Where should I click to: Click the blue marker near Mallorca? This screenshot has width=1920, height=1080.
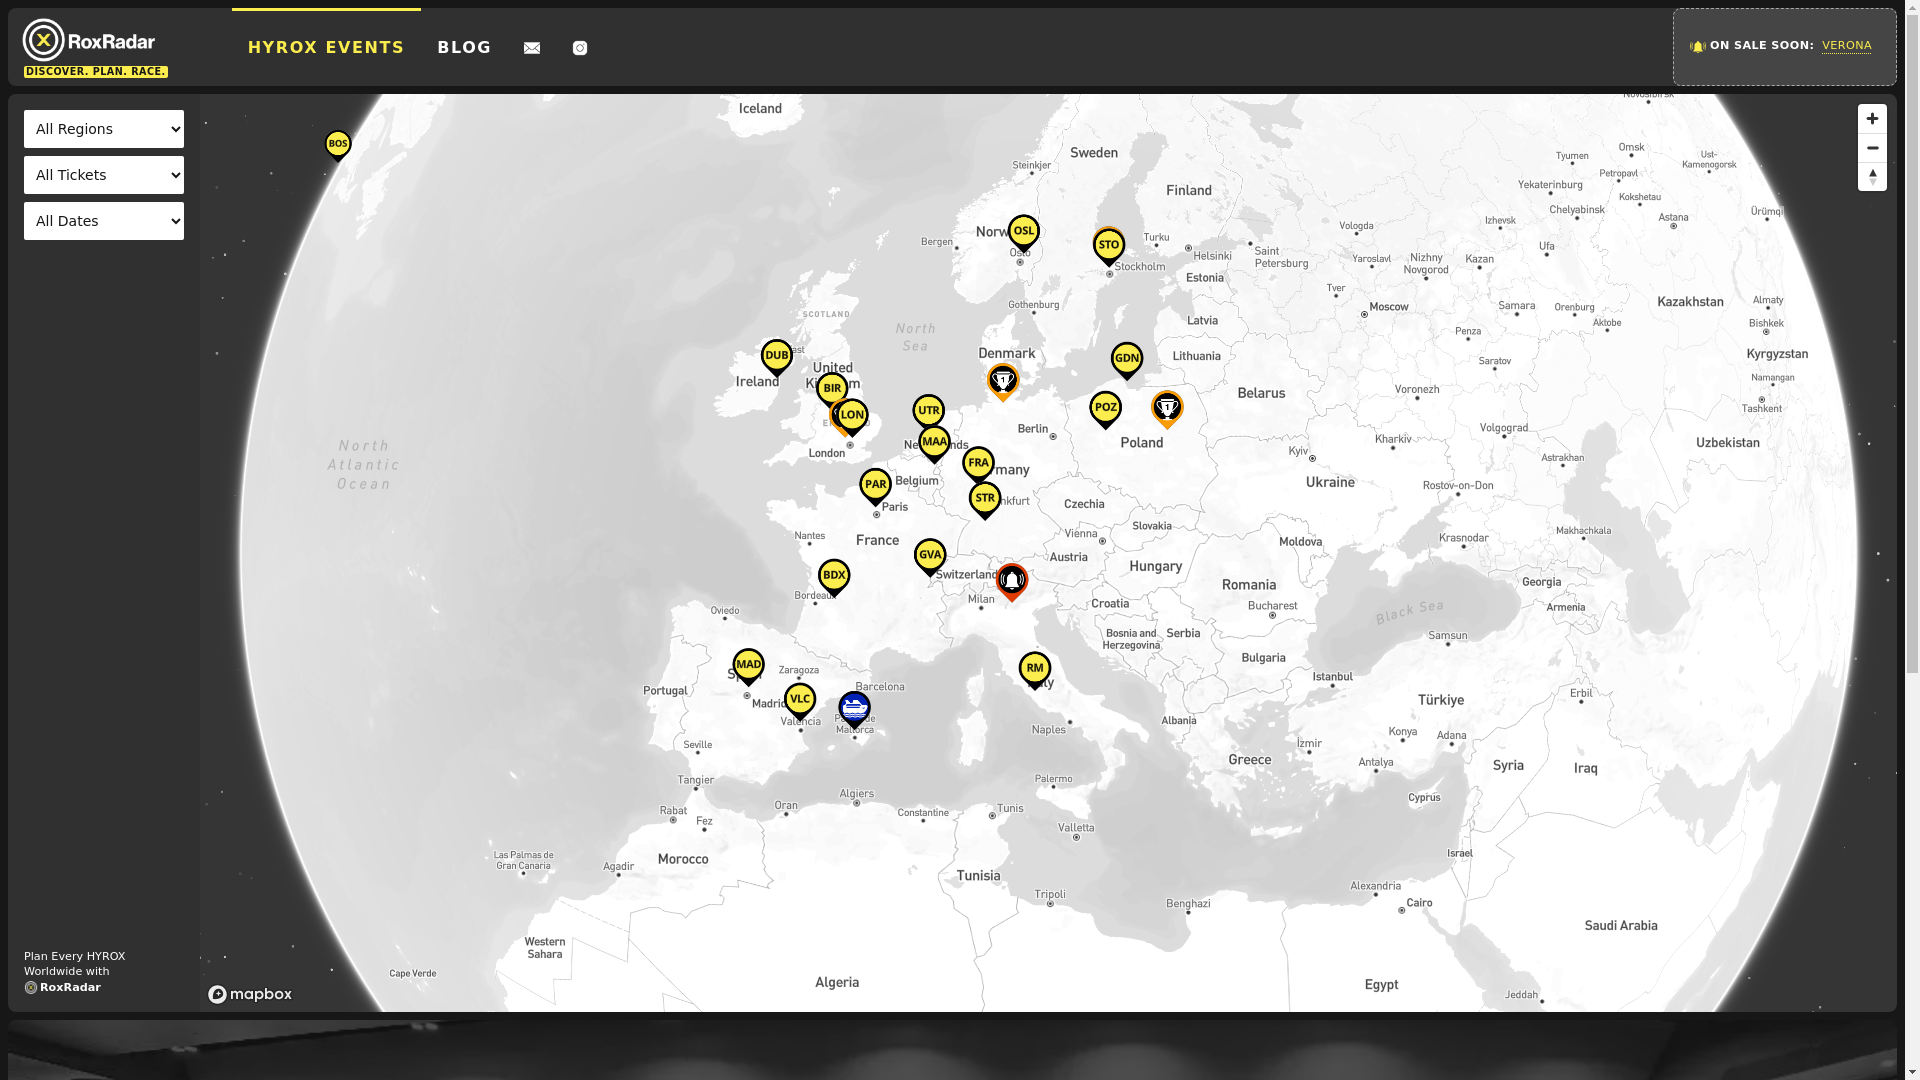point(854,710)
